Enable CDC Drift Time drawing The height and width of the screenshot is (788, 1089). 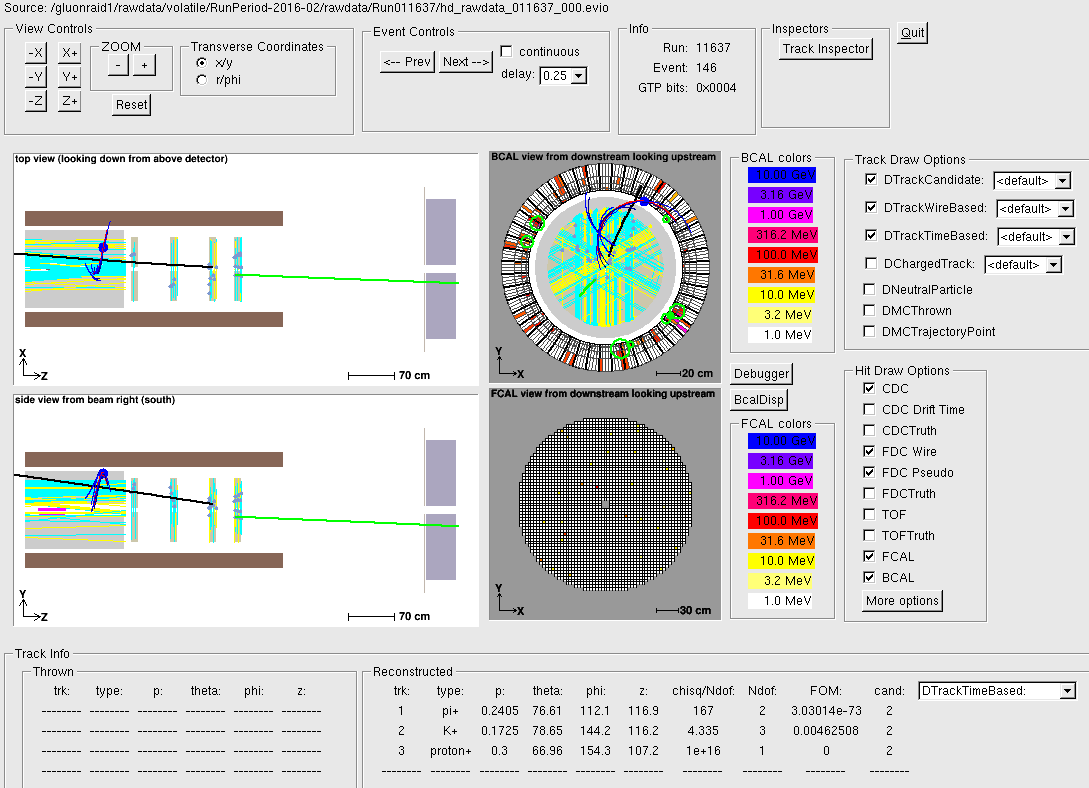click(869, 409)
